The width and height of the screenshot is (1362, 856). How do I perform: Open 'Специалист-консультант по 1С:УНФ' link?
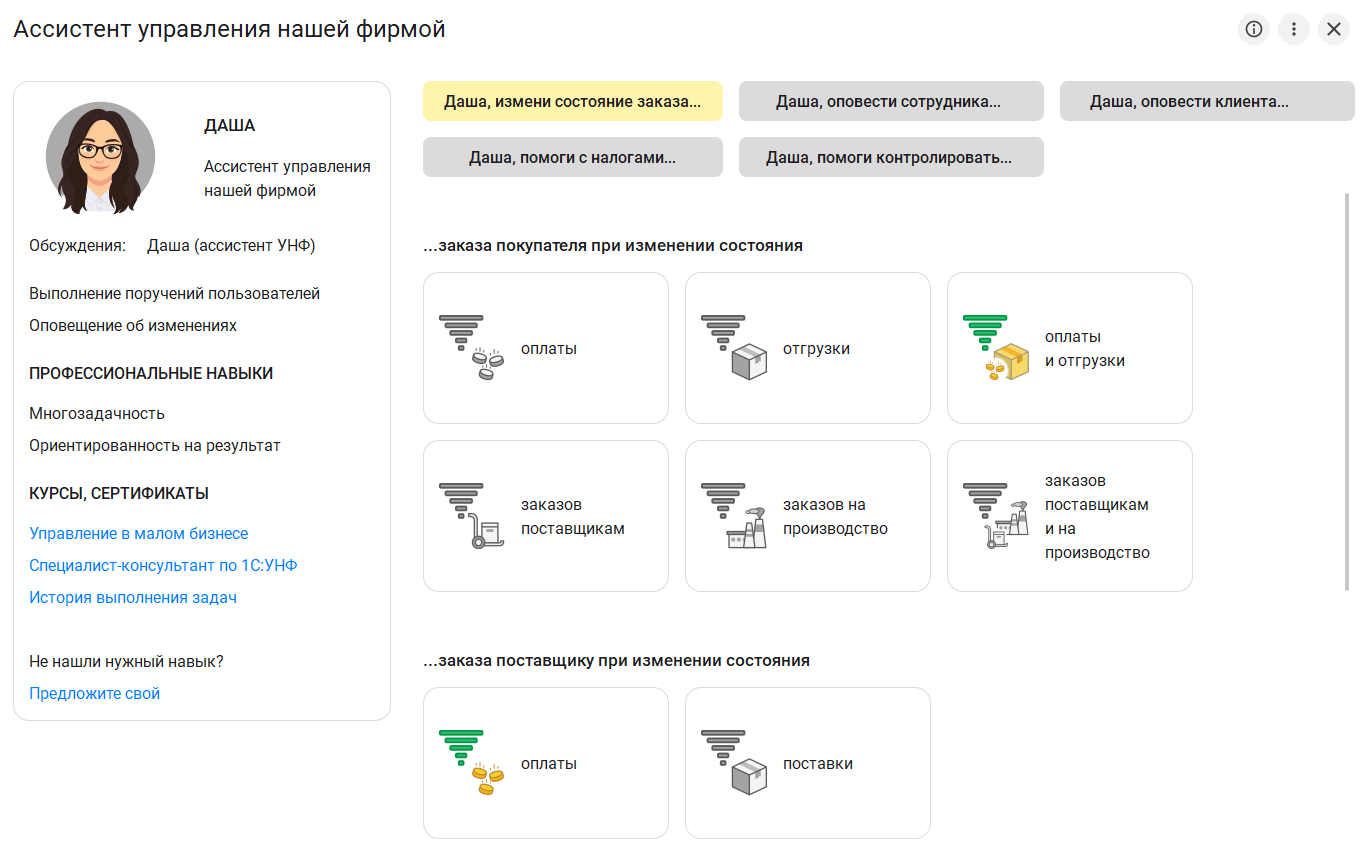click(164, 566)
